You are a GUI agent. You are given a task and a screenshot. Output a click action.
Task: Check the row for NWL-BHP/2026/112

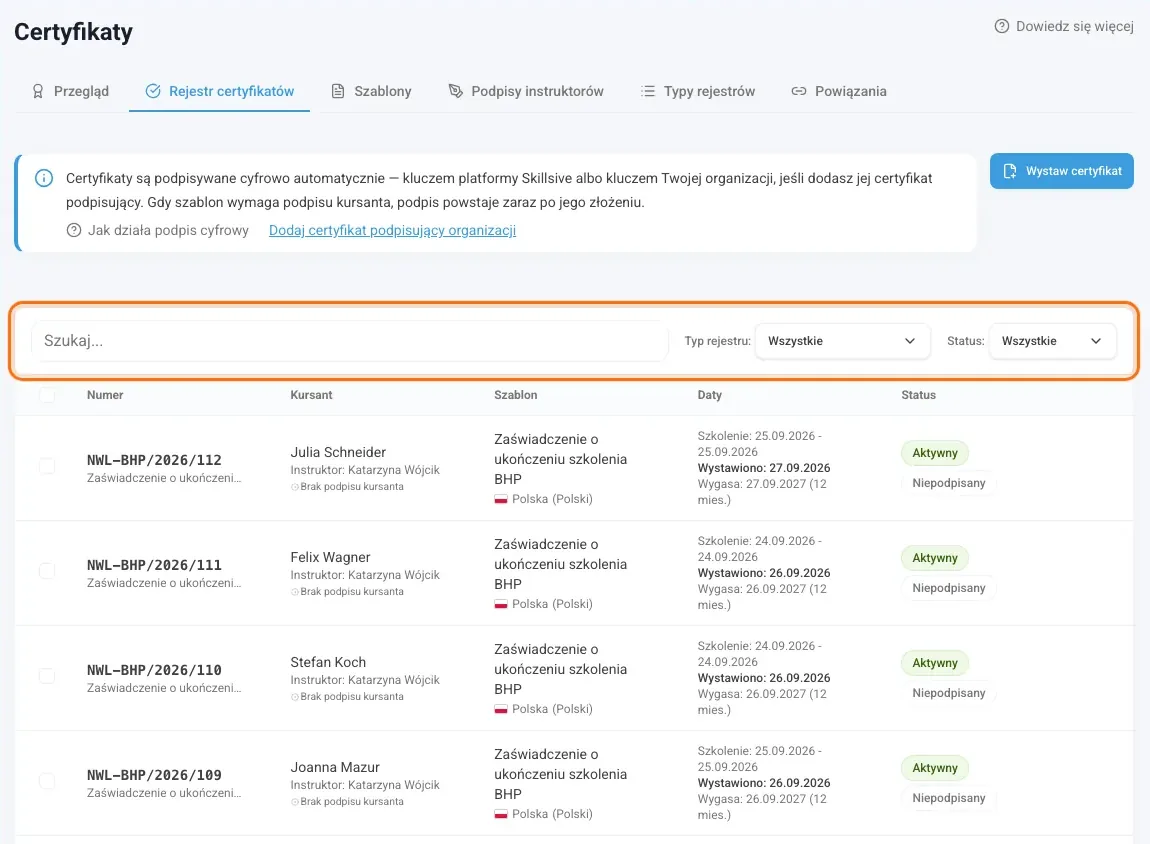click(x=47, y=466)
